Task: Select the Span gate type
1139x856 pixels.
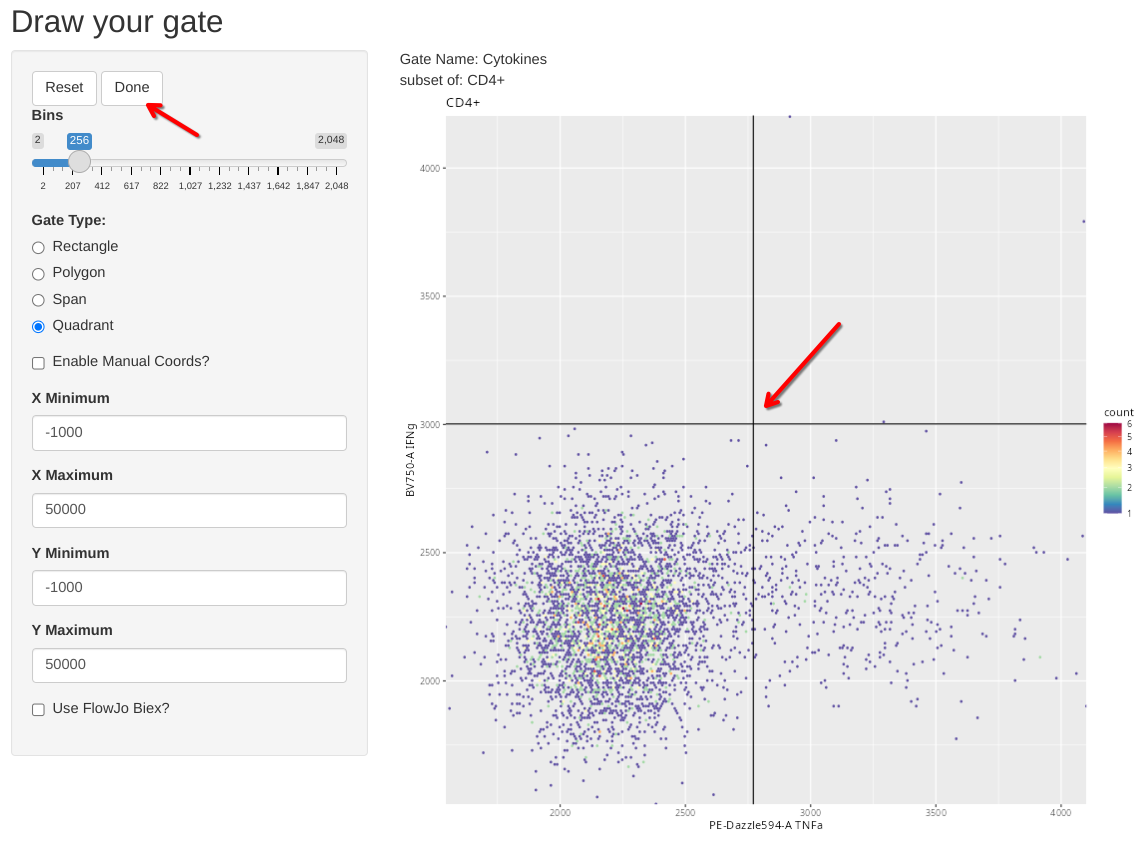Action: tap(38, 300)
